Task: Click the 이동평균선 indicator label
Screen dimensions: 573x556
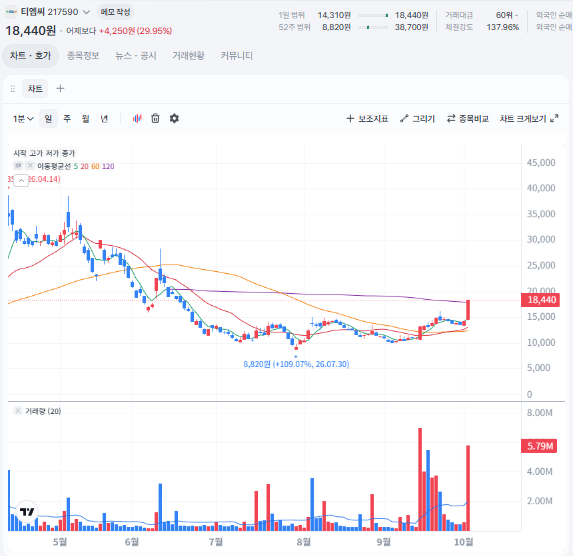Action: [54, 166]
